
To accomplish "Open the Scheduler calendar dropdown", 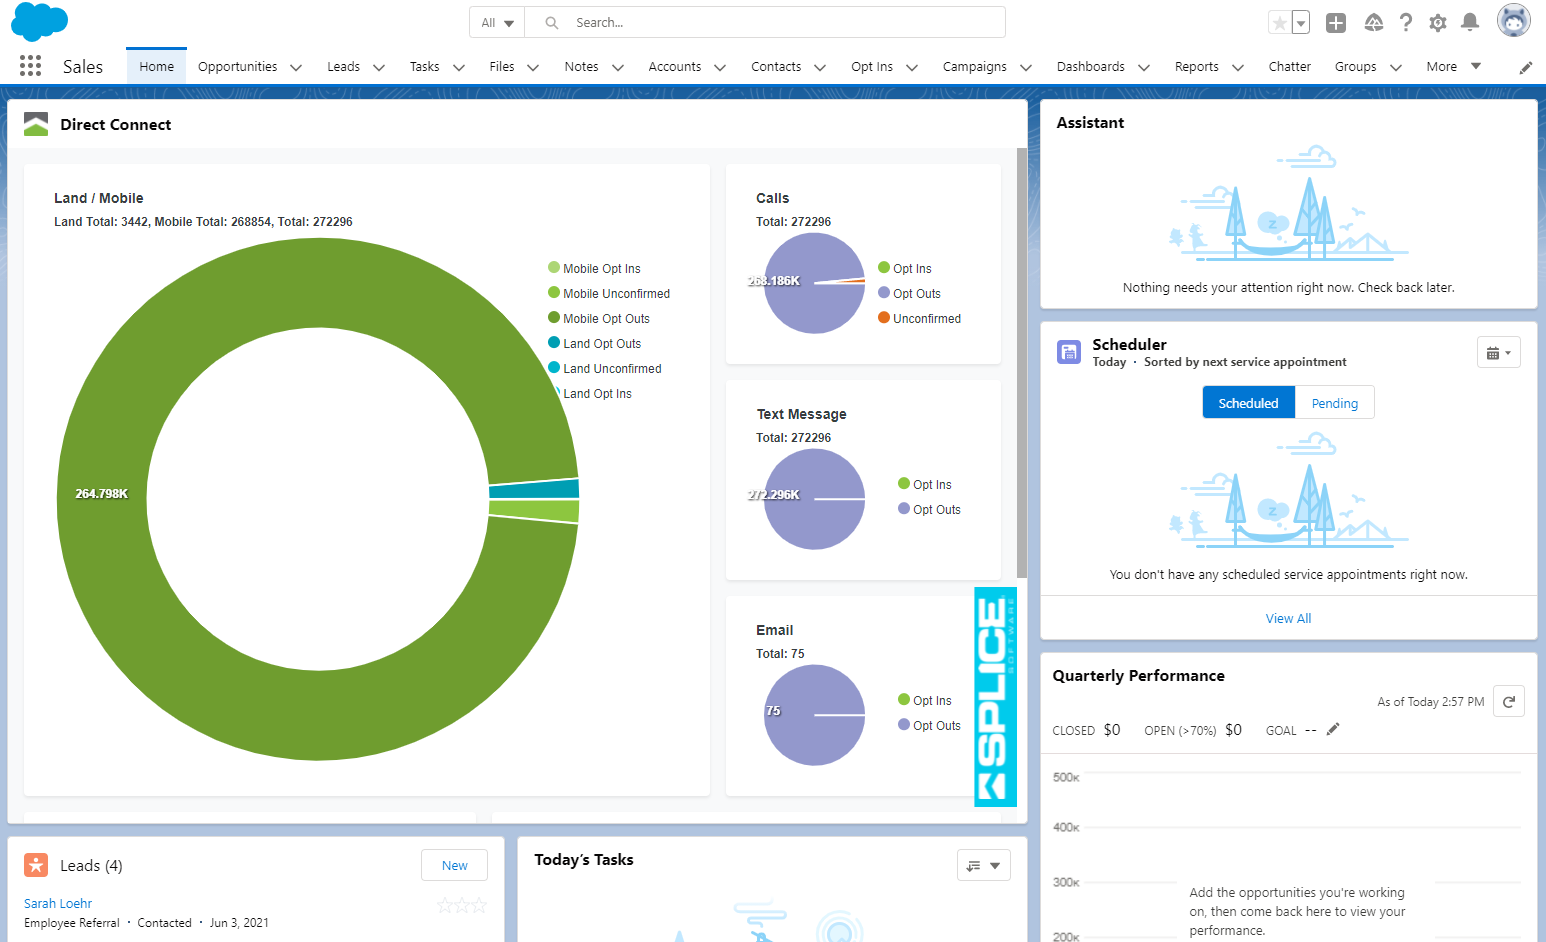I will pos(1498,353).
